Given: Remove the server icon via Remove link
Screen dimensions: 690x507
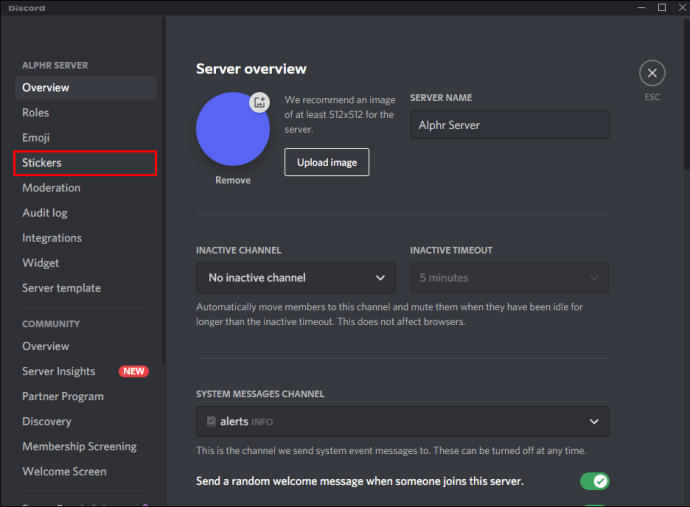Looking at the screenshot, I should tap(233, 180).
